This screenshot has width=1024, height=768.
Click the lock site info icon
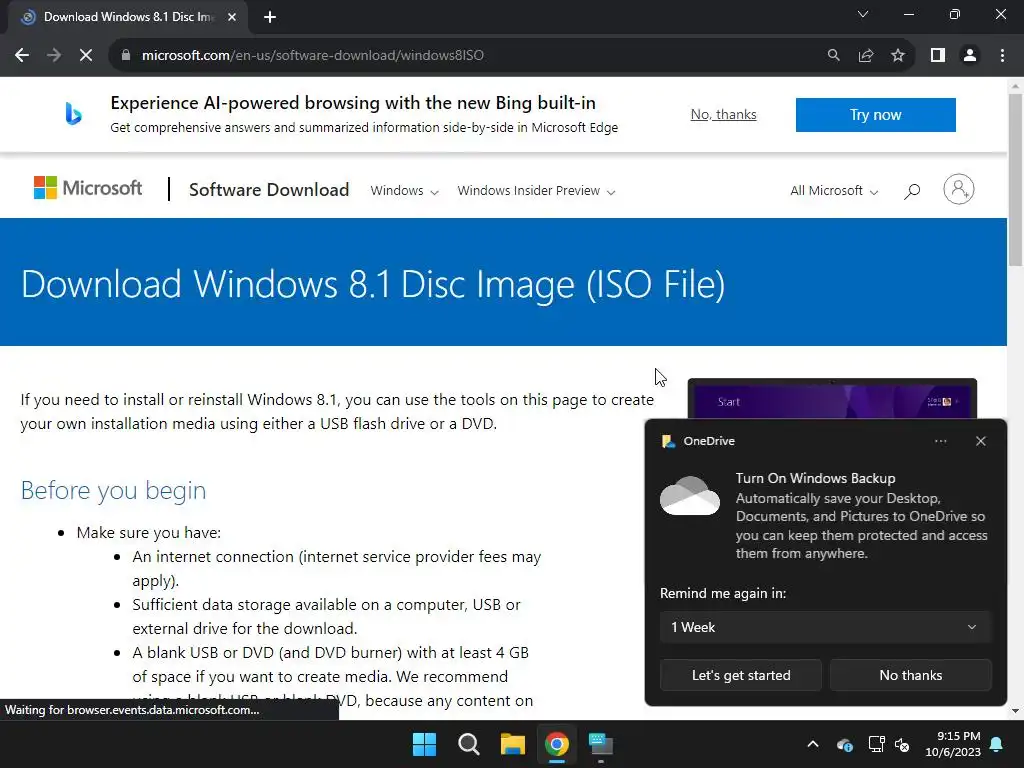(125, 56)
